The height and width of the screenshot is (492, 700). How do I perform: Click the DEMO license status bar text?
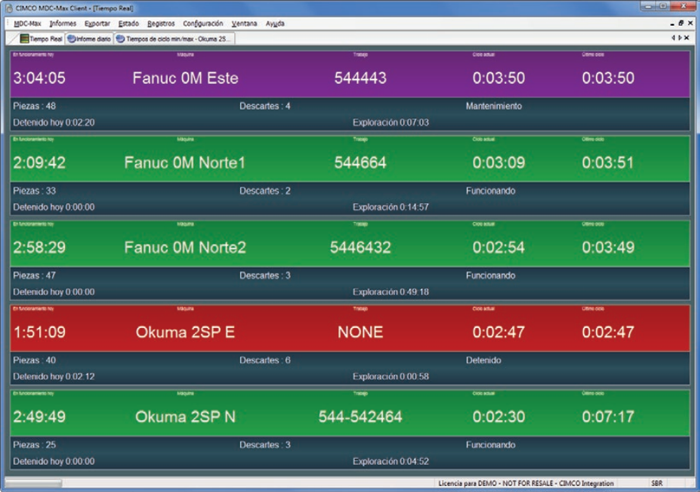pos(526,484)
